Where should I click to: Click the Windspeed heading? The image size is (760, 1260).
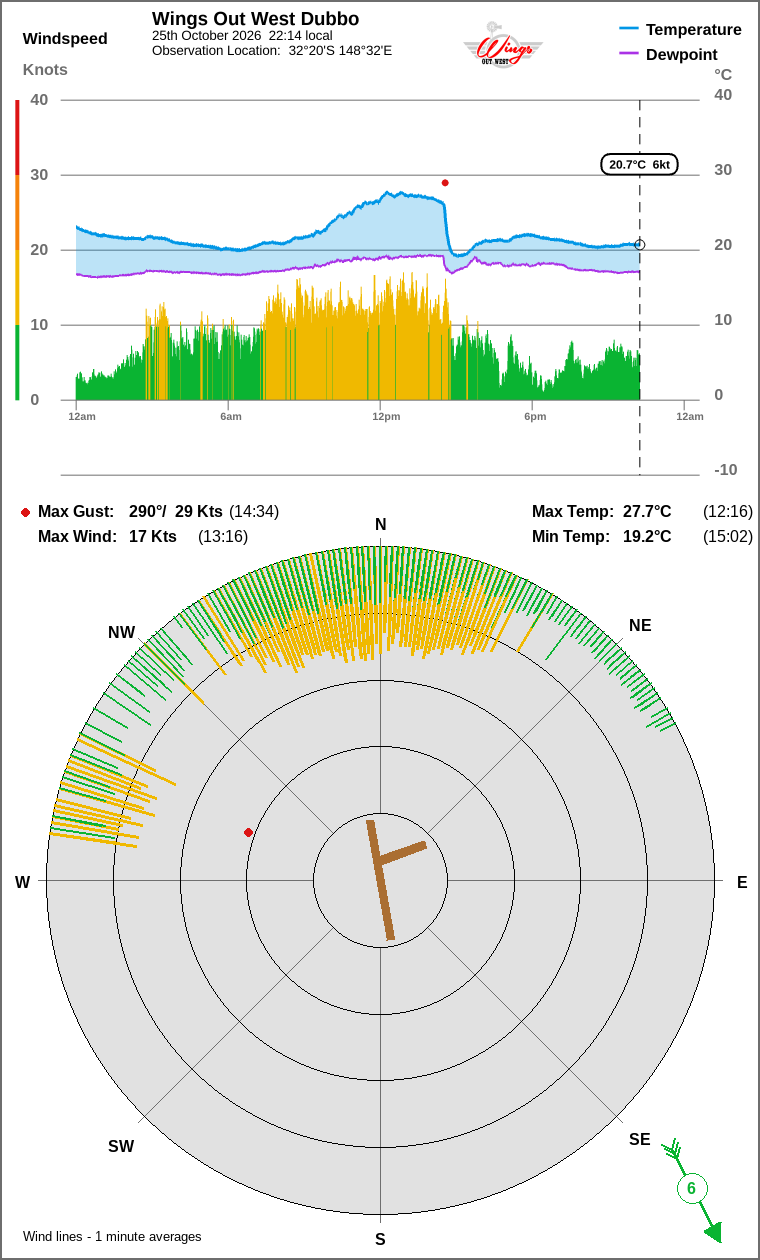(65, 39)
